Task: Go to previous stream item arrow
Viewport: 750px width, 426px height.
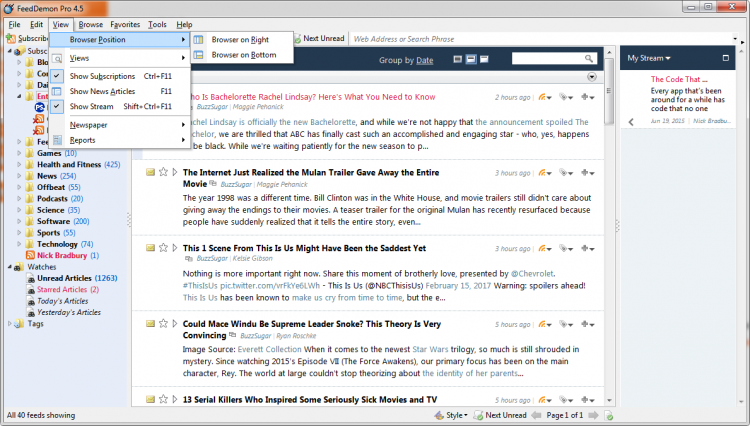Action: pos(631,122)
